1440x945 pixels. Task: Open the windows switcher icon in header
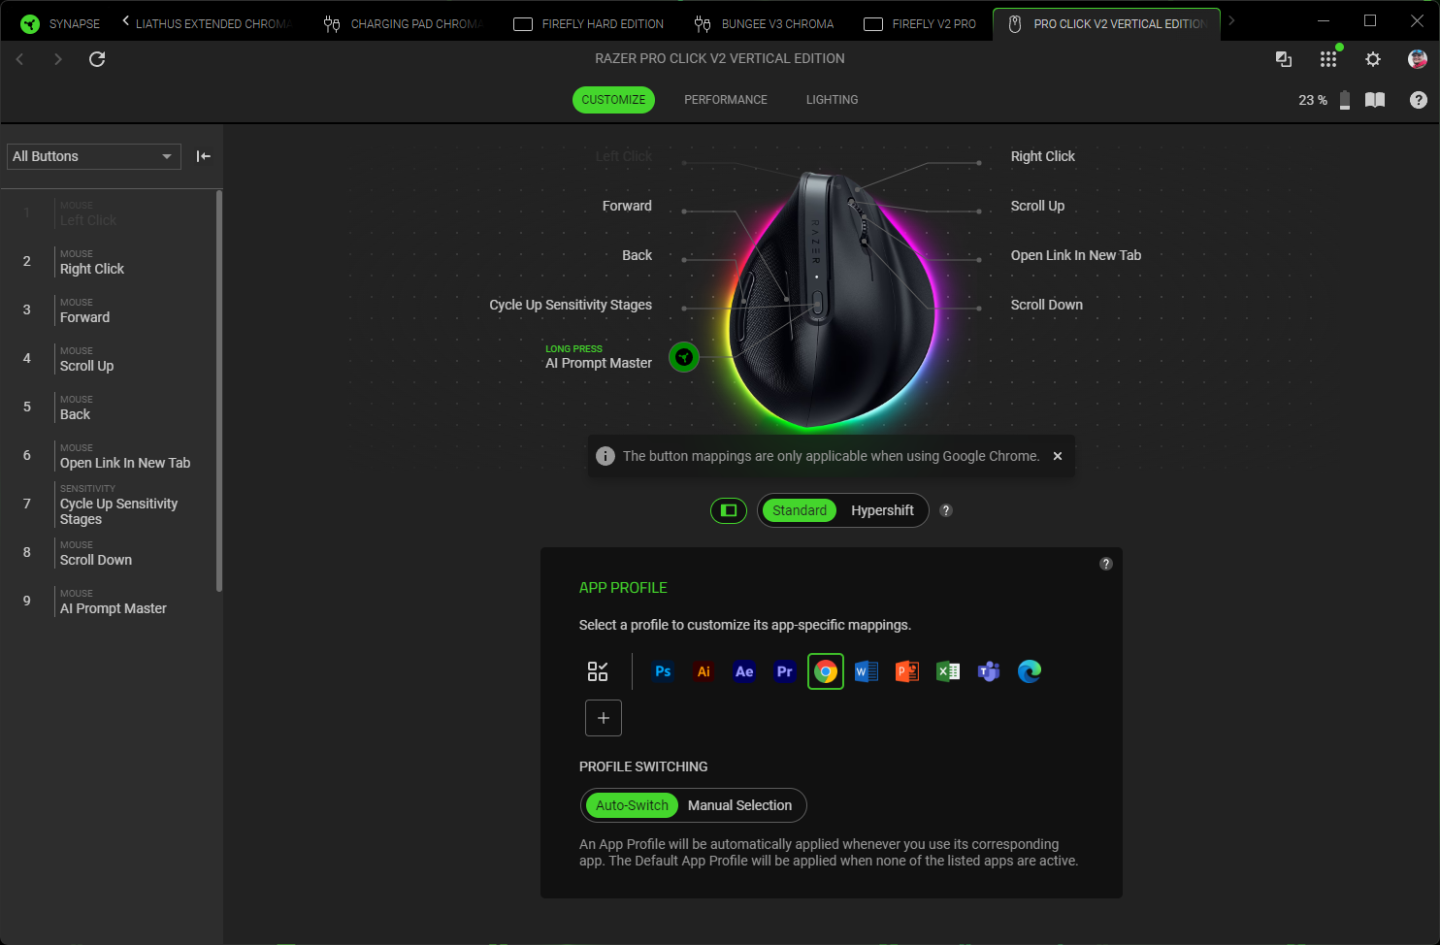(1284, 60)
